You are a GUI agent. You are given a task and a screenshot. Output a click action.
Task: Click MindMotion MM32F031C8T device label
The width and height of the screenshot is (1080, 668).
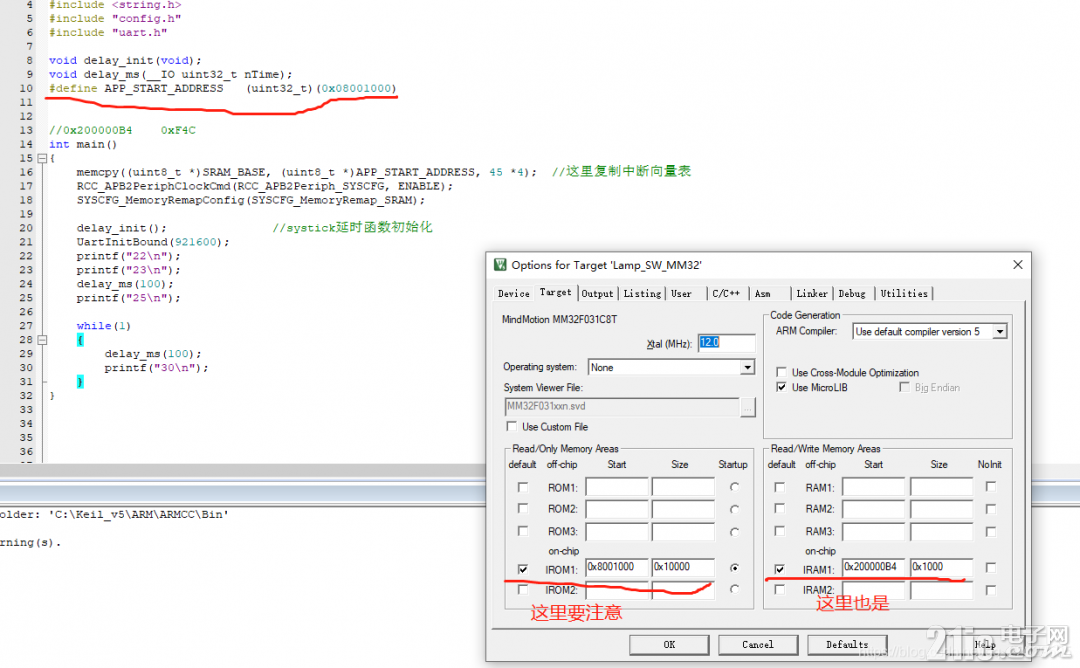559,320
